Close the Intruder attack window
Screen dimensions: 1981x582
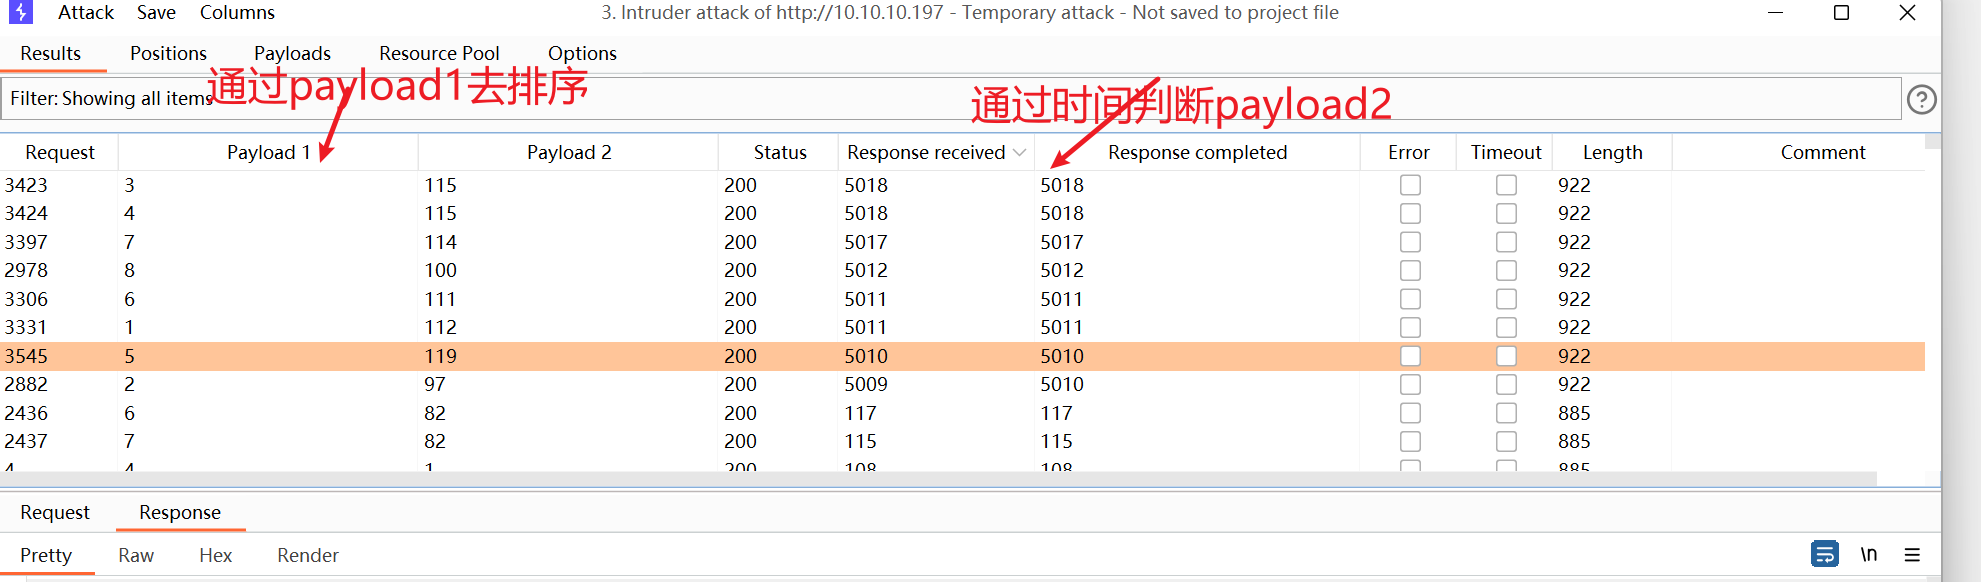click(x=1907, y=13)
